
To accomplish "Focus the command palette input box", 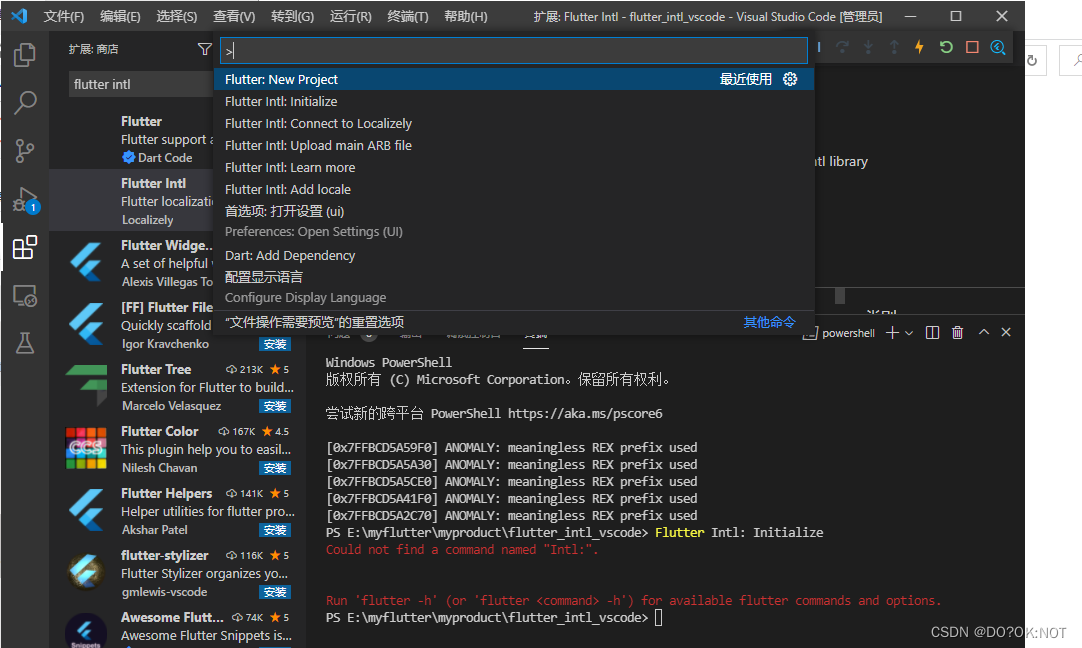I will pos(514,50).
